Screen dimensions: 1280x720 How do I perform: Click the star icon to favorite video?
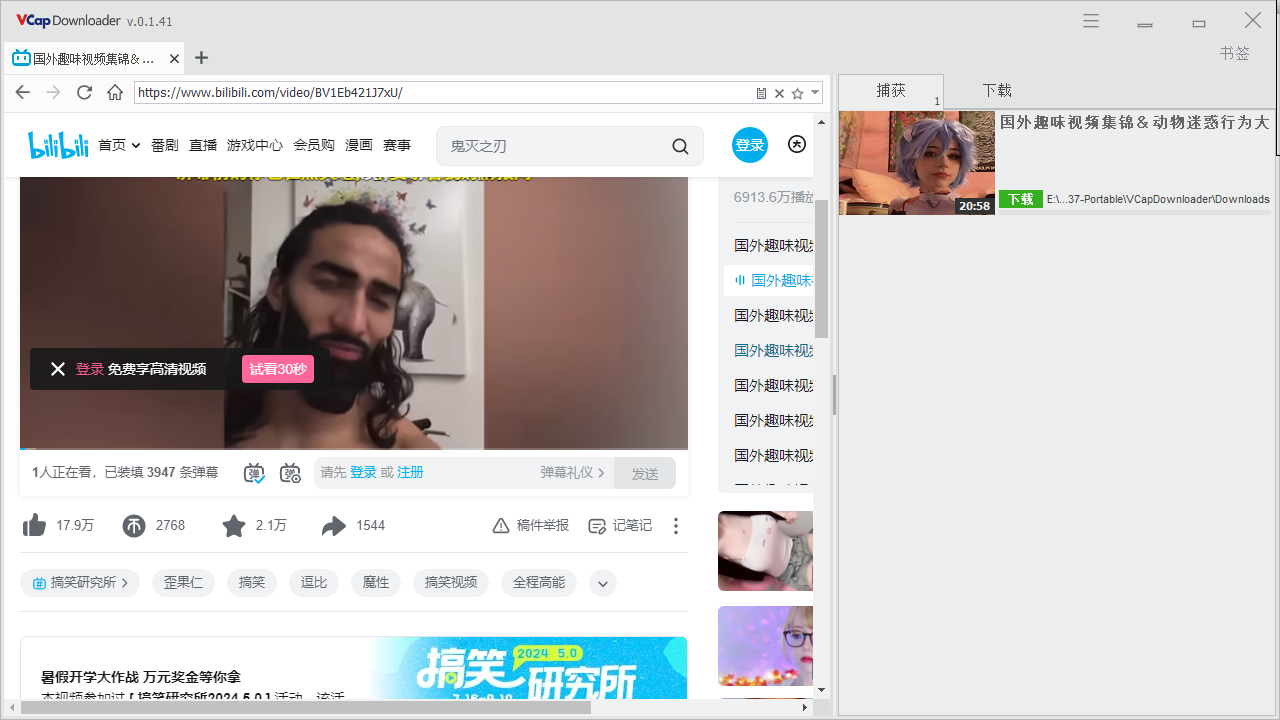click(234, 525)
